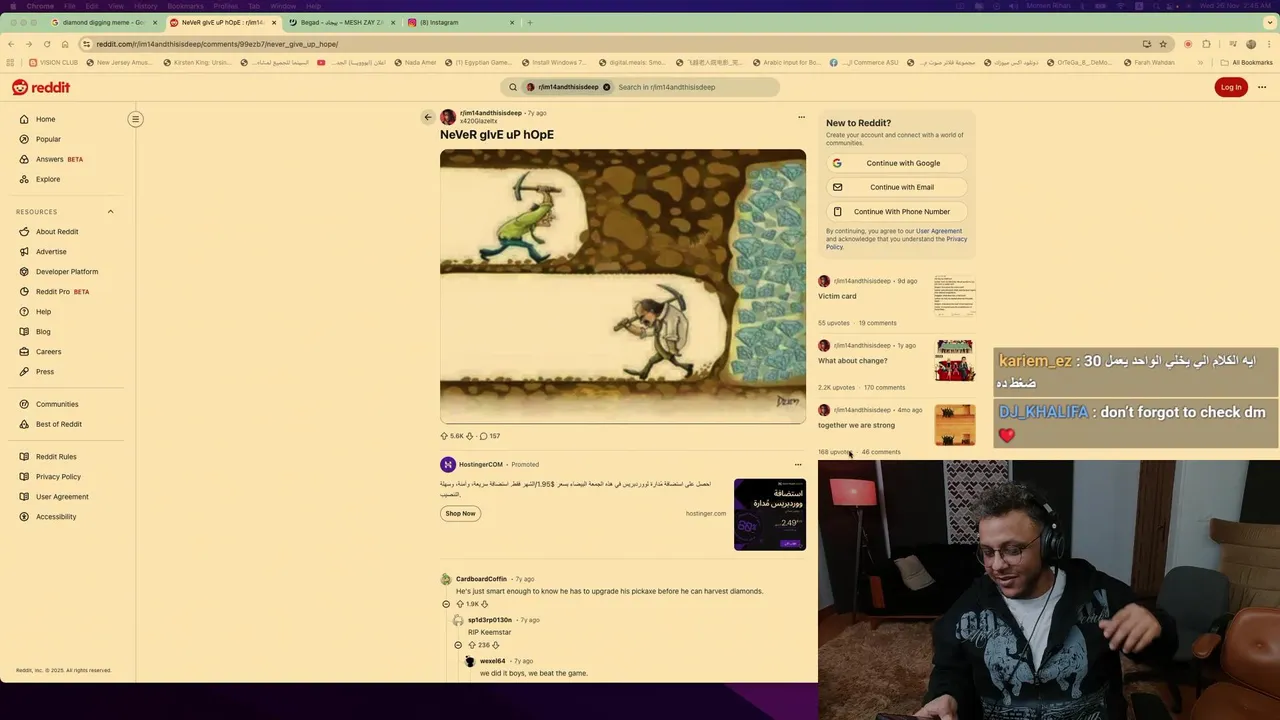Open Developer Platform
The height and width of the screenshot is (720, 1280).
coord(68,272)
